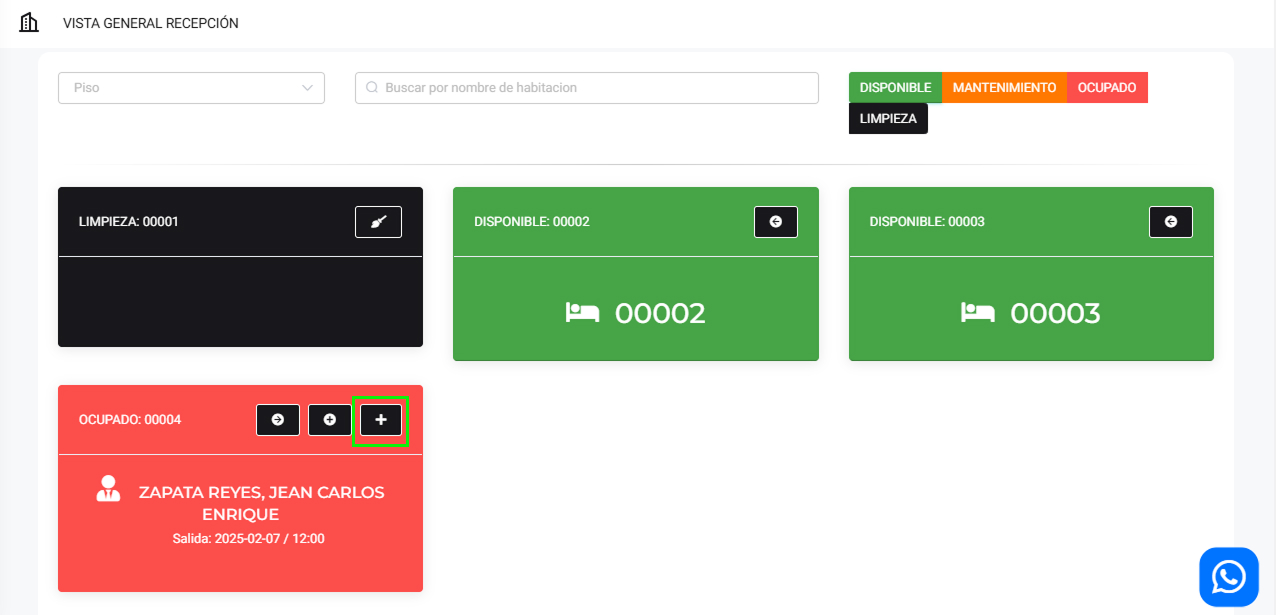1276x615 pixels.
Task: Click right-arrow circle button on room 00004
Action: 278,420
